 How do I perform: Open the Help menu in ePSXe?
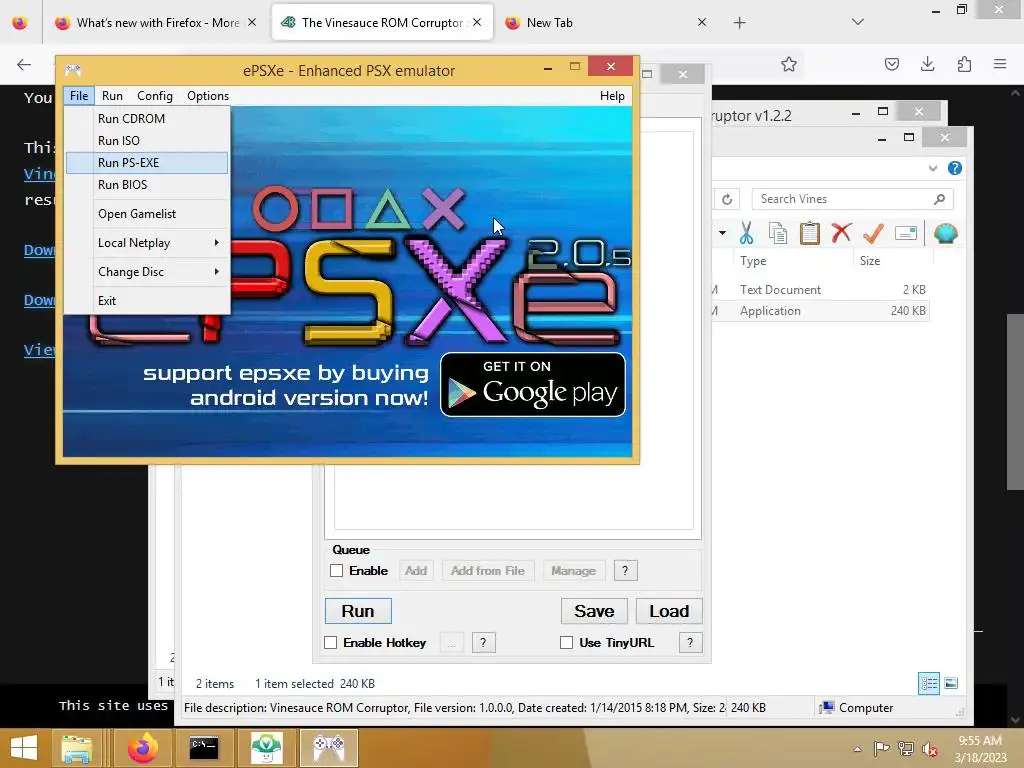[x=612, y=96]
